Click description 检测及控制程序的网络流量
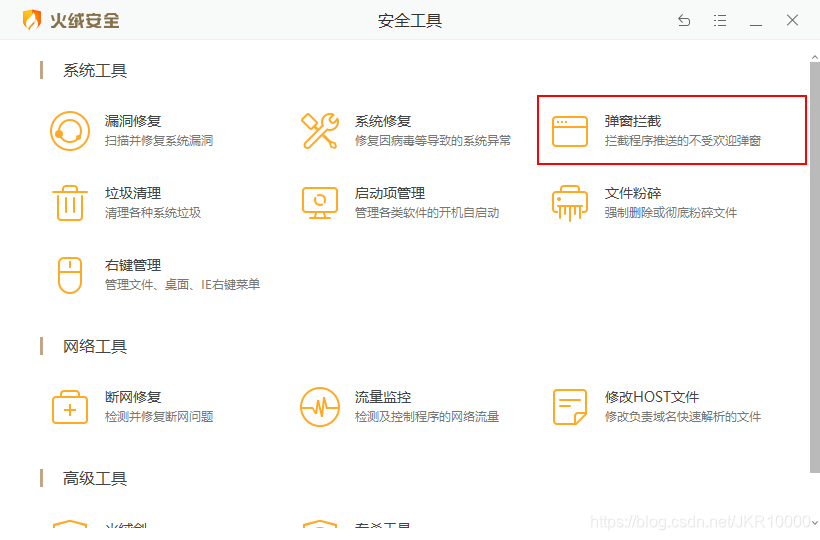Viewport: 820px width, 540px height. 427,417
